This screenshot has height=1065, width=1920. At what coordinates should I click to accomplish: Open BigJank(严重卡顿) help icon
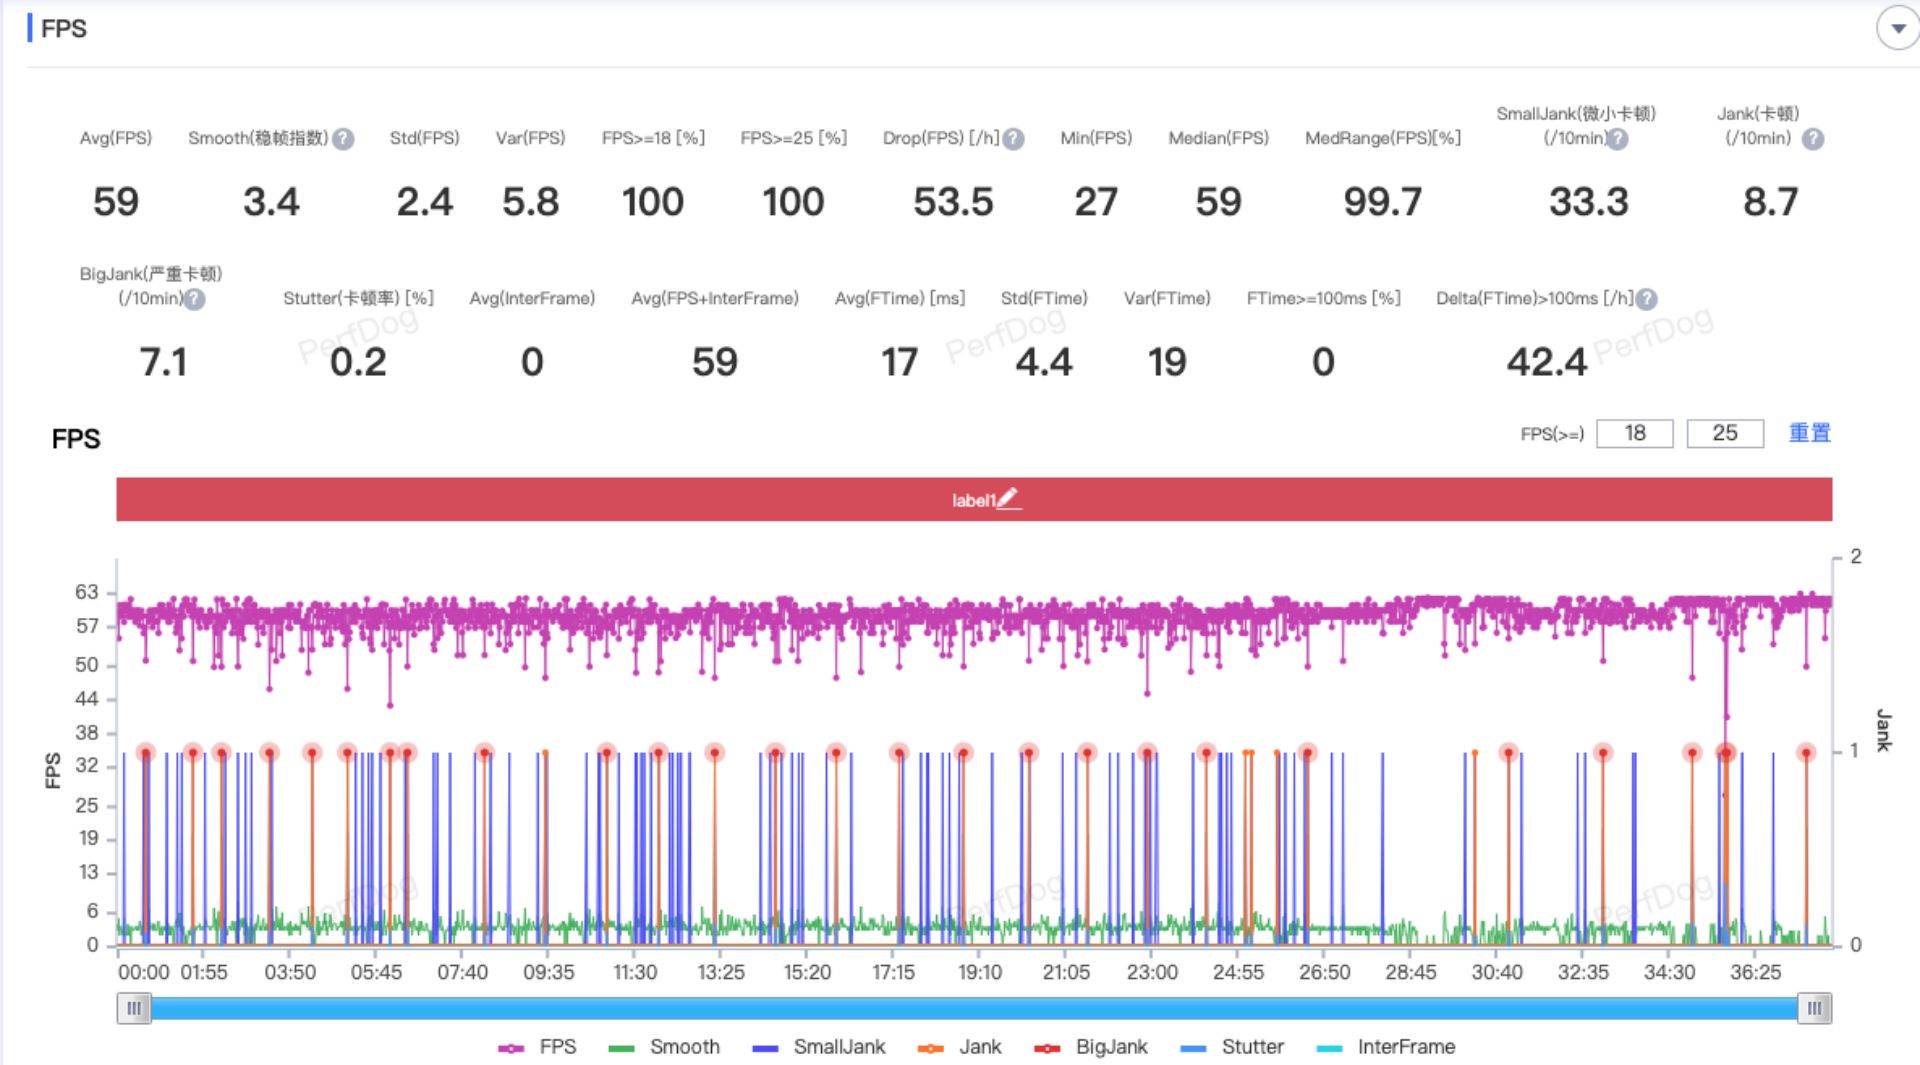click(195, 299)
